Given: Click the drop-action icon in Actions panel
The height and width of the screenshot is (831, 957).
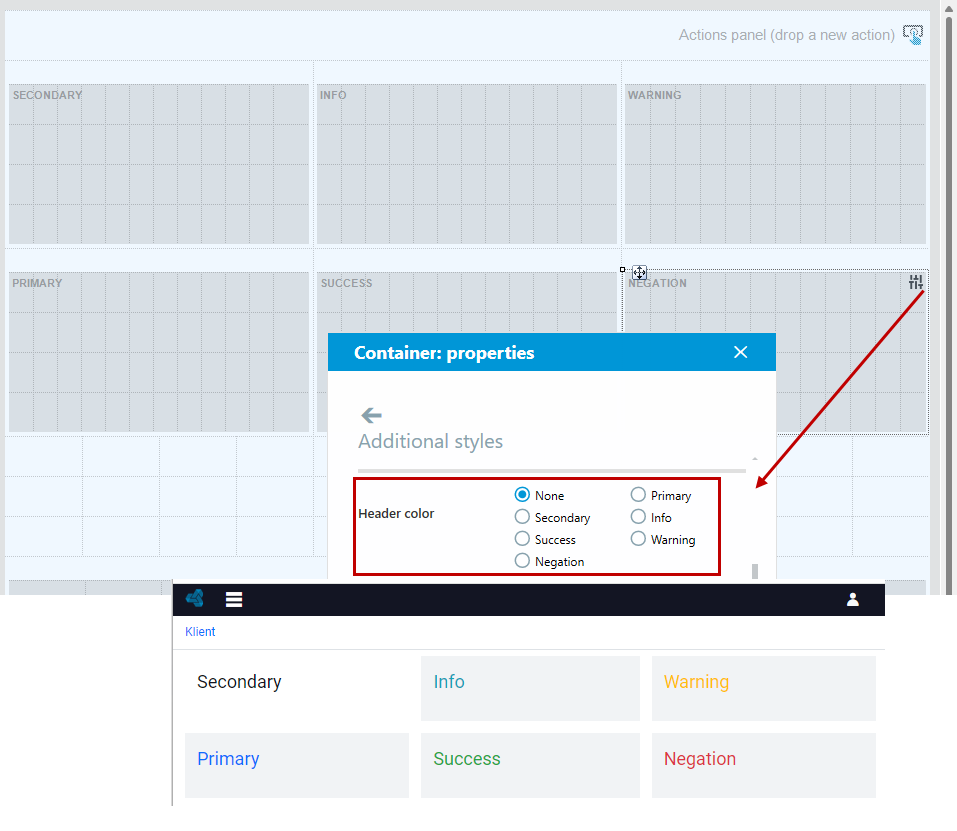Looking at the screenshot, I should 913,35.
